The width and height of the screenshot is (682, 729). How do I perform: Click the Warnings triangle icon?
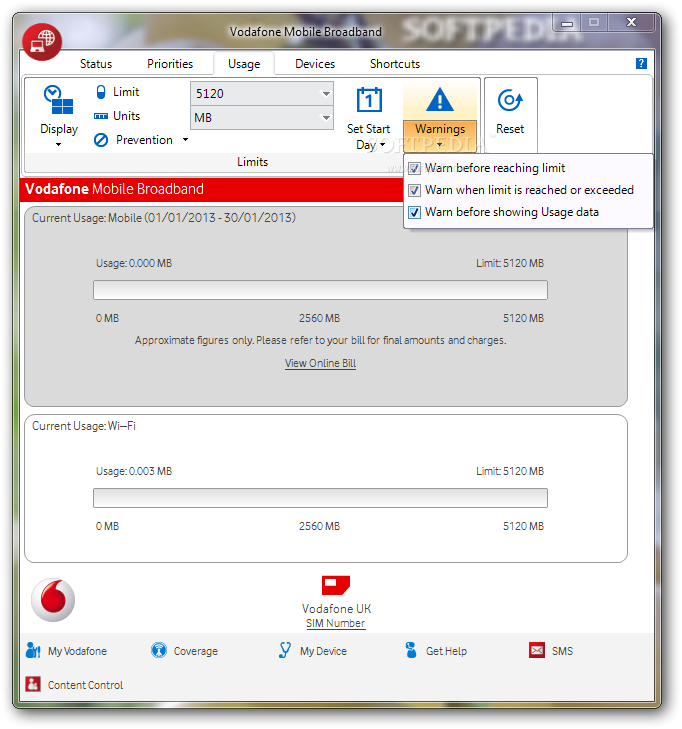[x=439, y=99]
